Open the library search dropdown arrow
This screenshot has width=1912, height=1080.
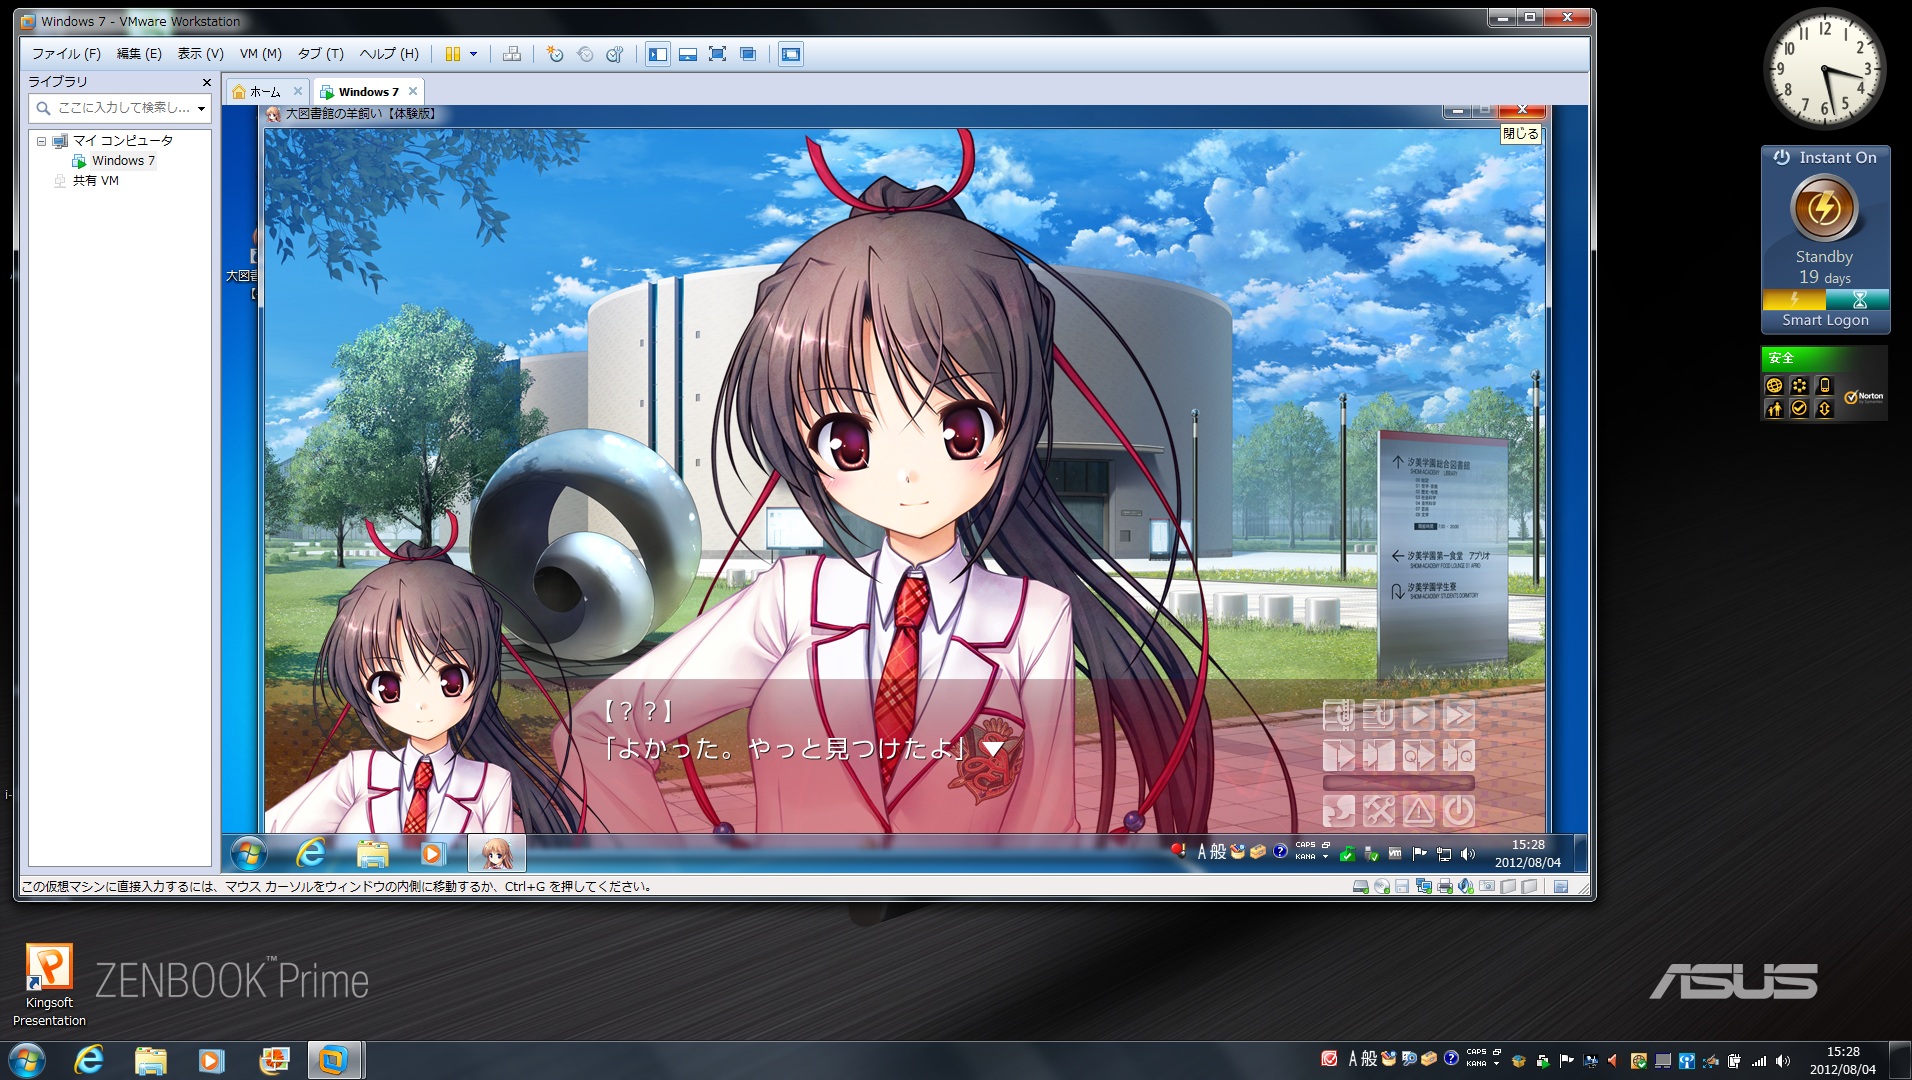[x=201, y=108]
